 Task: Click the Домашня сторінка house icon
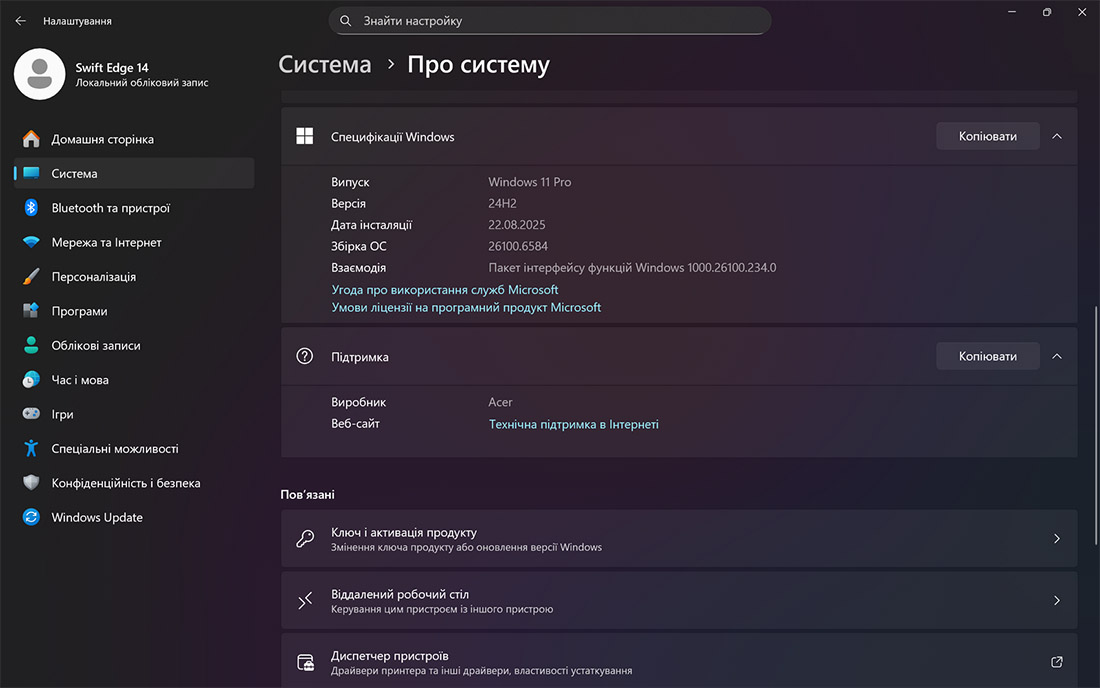[x=31, y=139]
